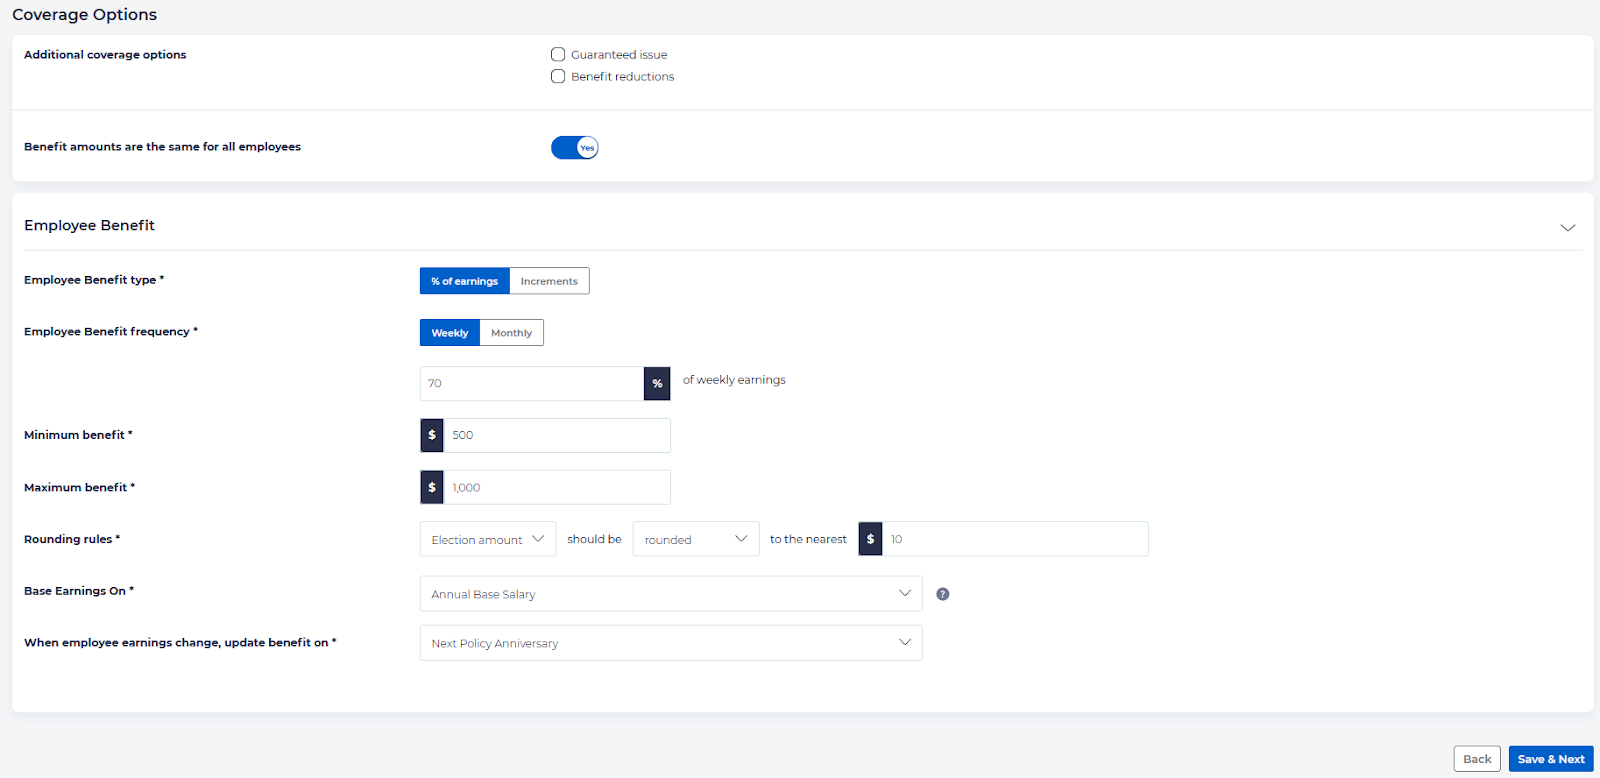
Task: Click the percent symbol addon on earnings field
Action: 657,384
